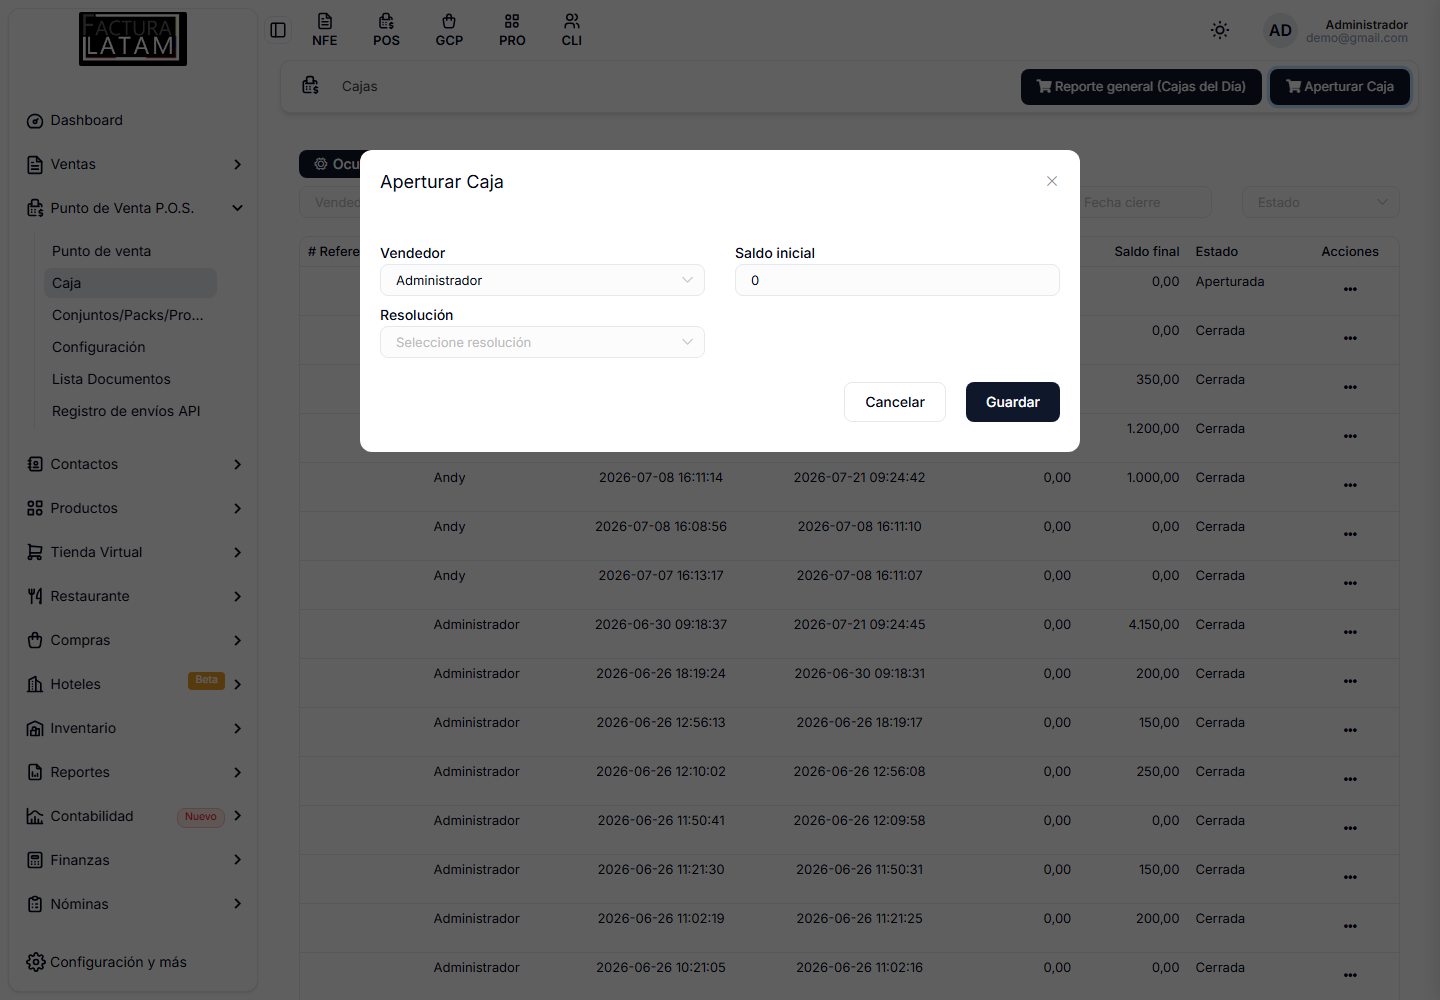1440x1000 pixels.
Task: Expand the Contabilidad menu
Action: pyautogui.click(x=134, y=816)
